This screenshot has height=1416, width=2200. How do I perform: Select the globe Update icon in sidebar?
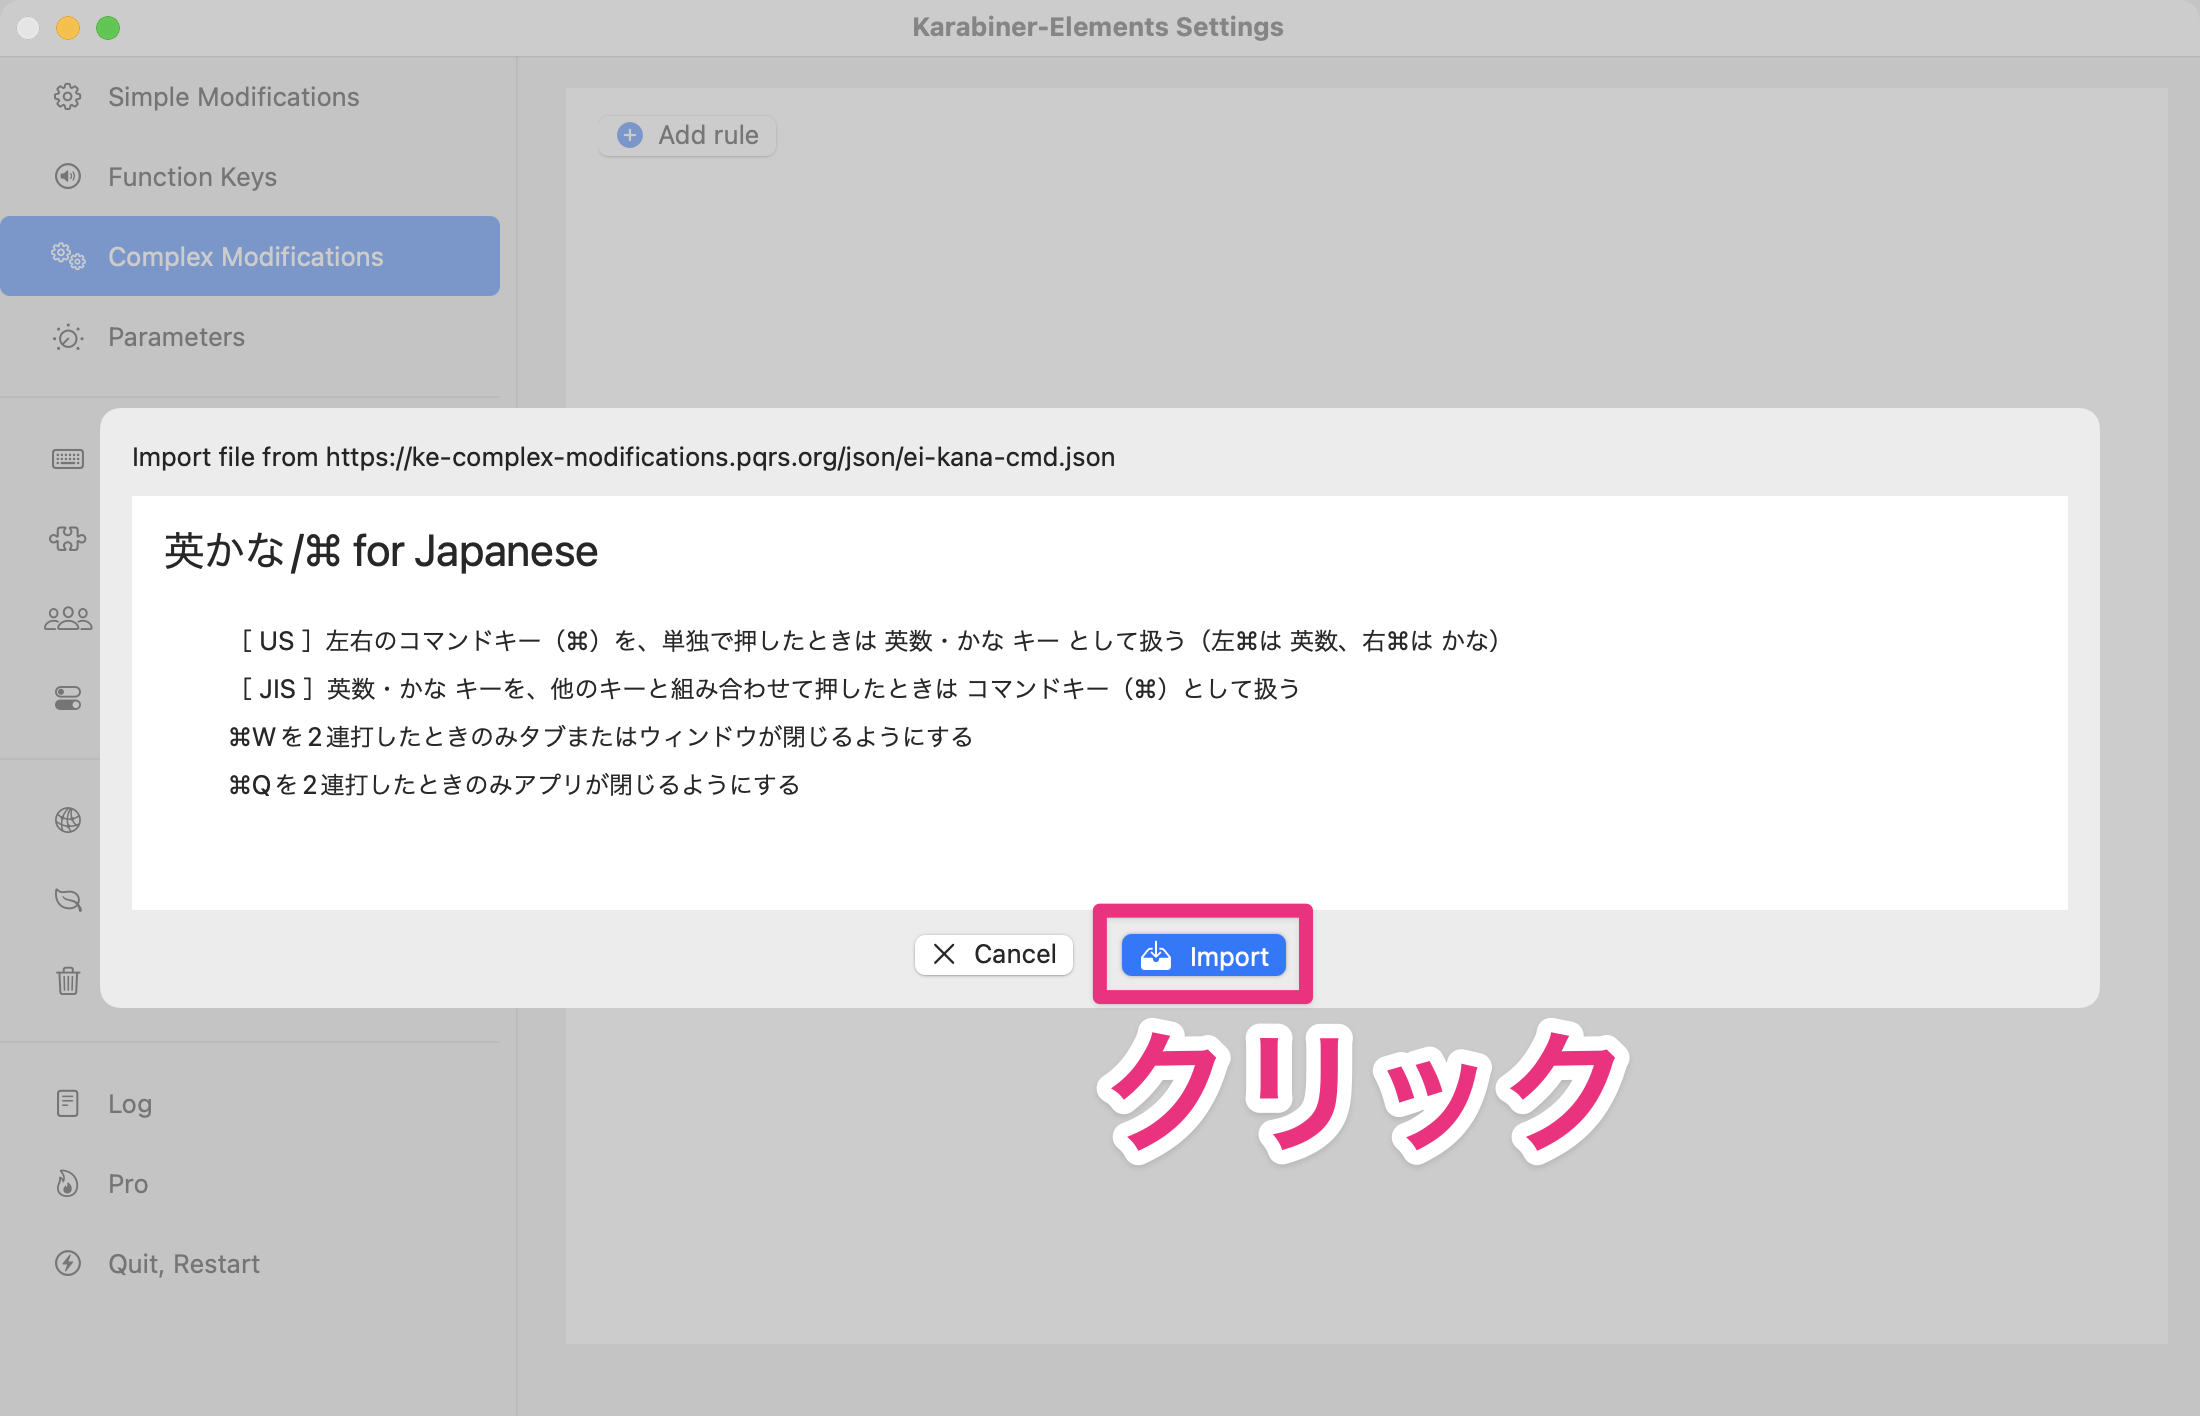point(67,820)
